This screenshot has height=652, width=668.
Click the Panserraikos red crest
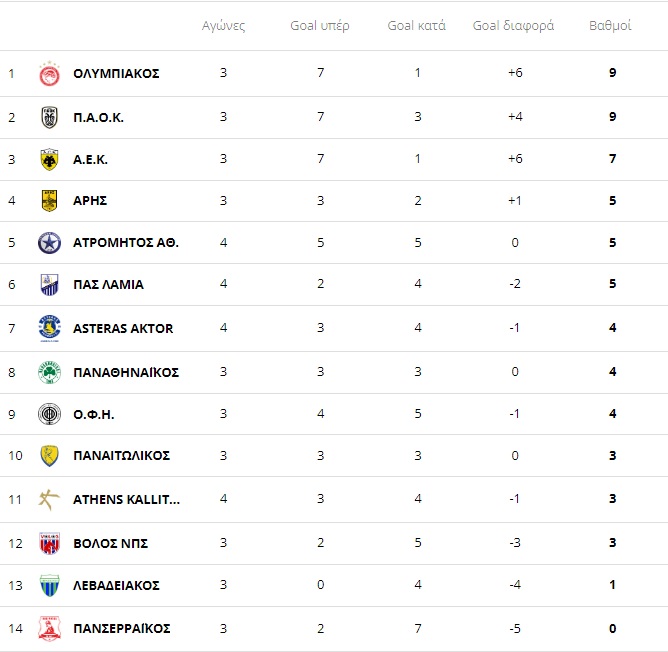pos(49,628)
